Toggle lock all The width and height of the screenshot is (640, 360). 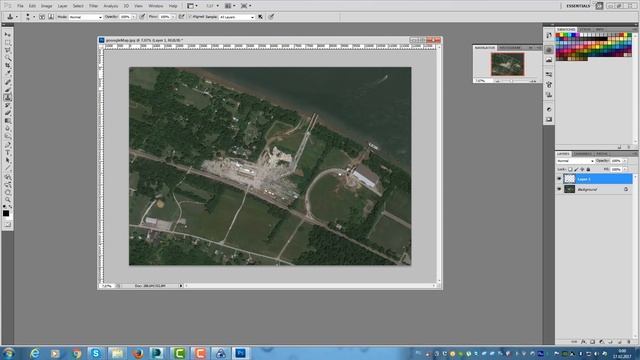point(588,169)
